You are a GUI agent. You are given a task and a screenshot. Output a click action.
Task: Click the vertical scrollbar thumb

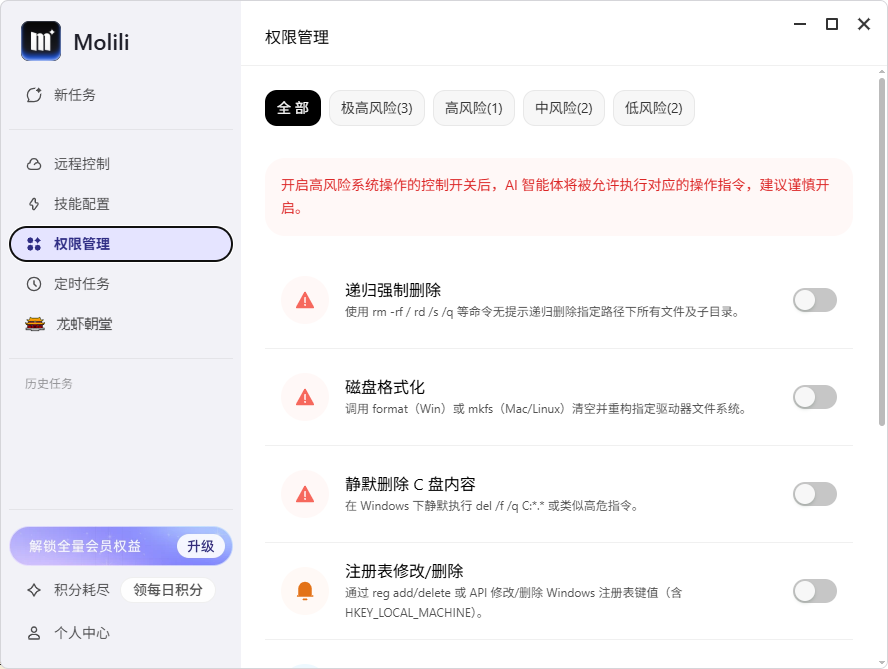[882, 252]
